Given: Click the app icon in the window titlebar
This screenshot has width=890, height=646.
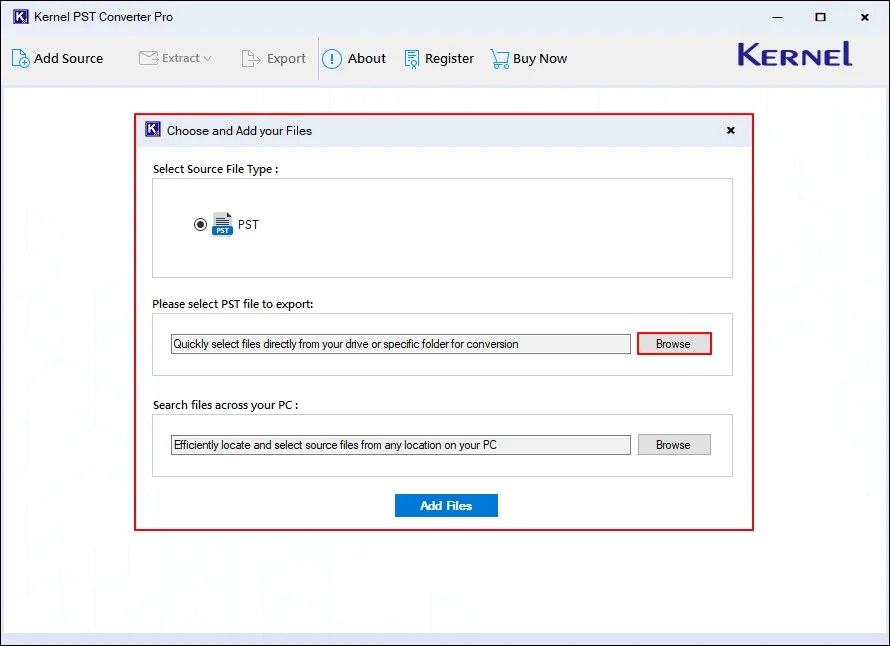Looking at the screenshot, I should click(21, 16).
